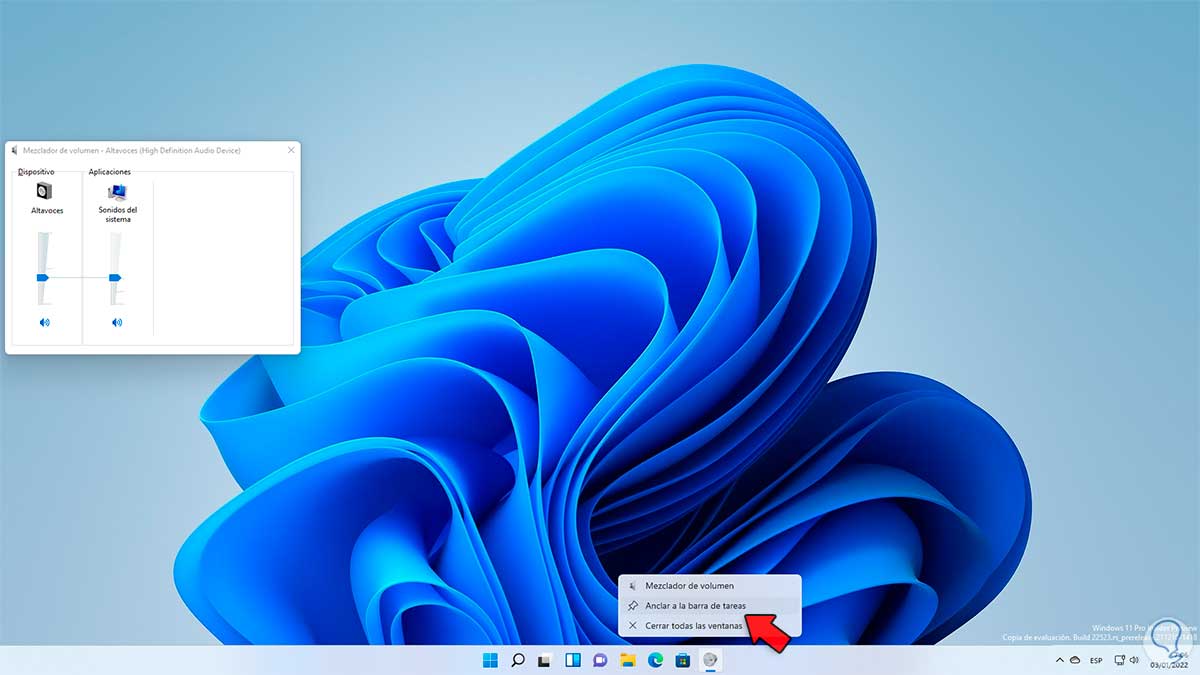Launch Teams Chat from the taskbar
The height and width of the screenshot is (675, 1200).
click(x=600, y=660)
